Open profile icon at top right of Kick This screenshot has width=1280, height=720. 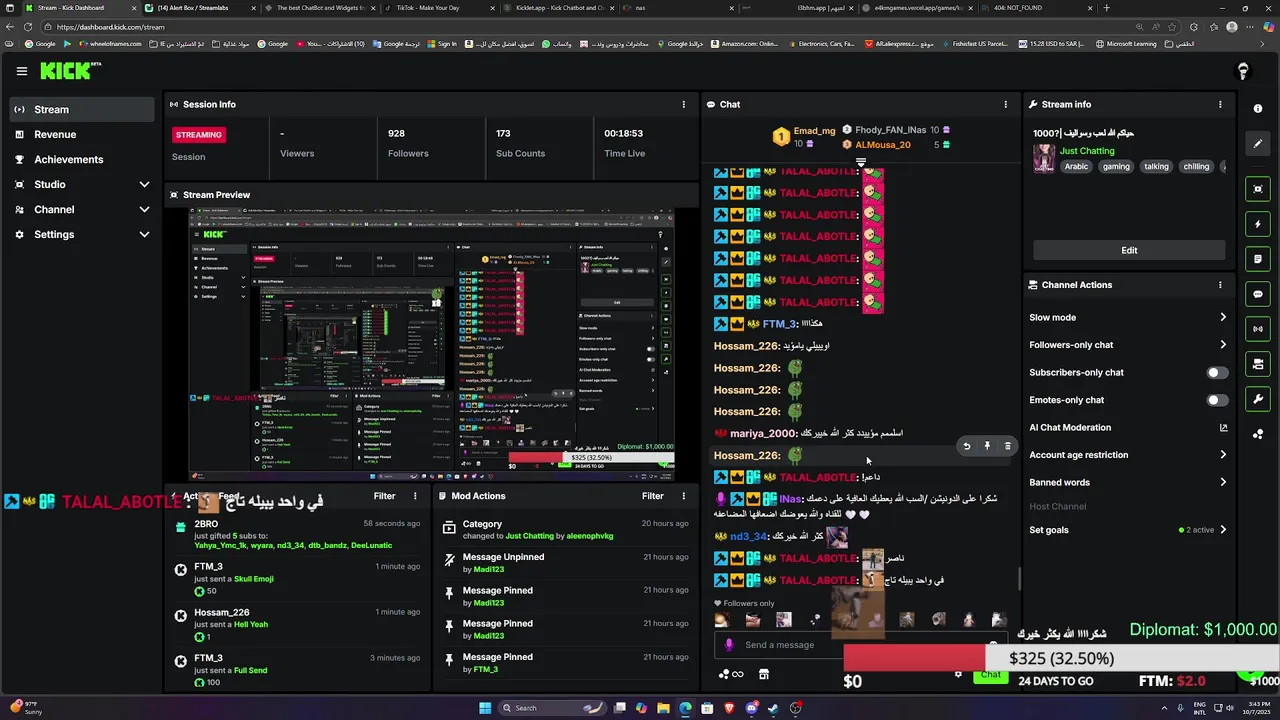(x=1243, y=71)
